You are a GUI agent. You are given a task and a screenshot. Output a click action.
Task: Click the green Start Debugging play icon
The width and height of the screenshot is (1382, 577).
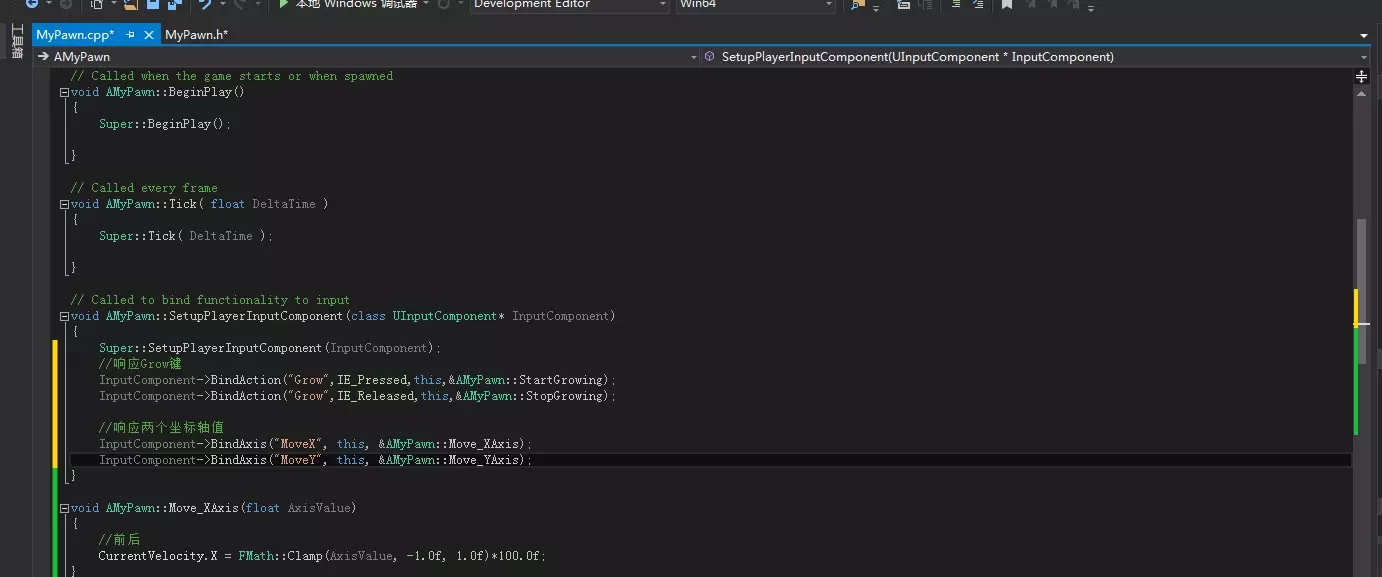pos(284,4)
